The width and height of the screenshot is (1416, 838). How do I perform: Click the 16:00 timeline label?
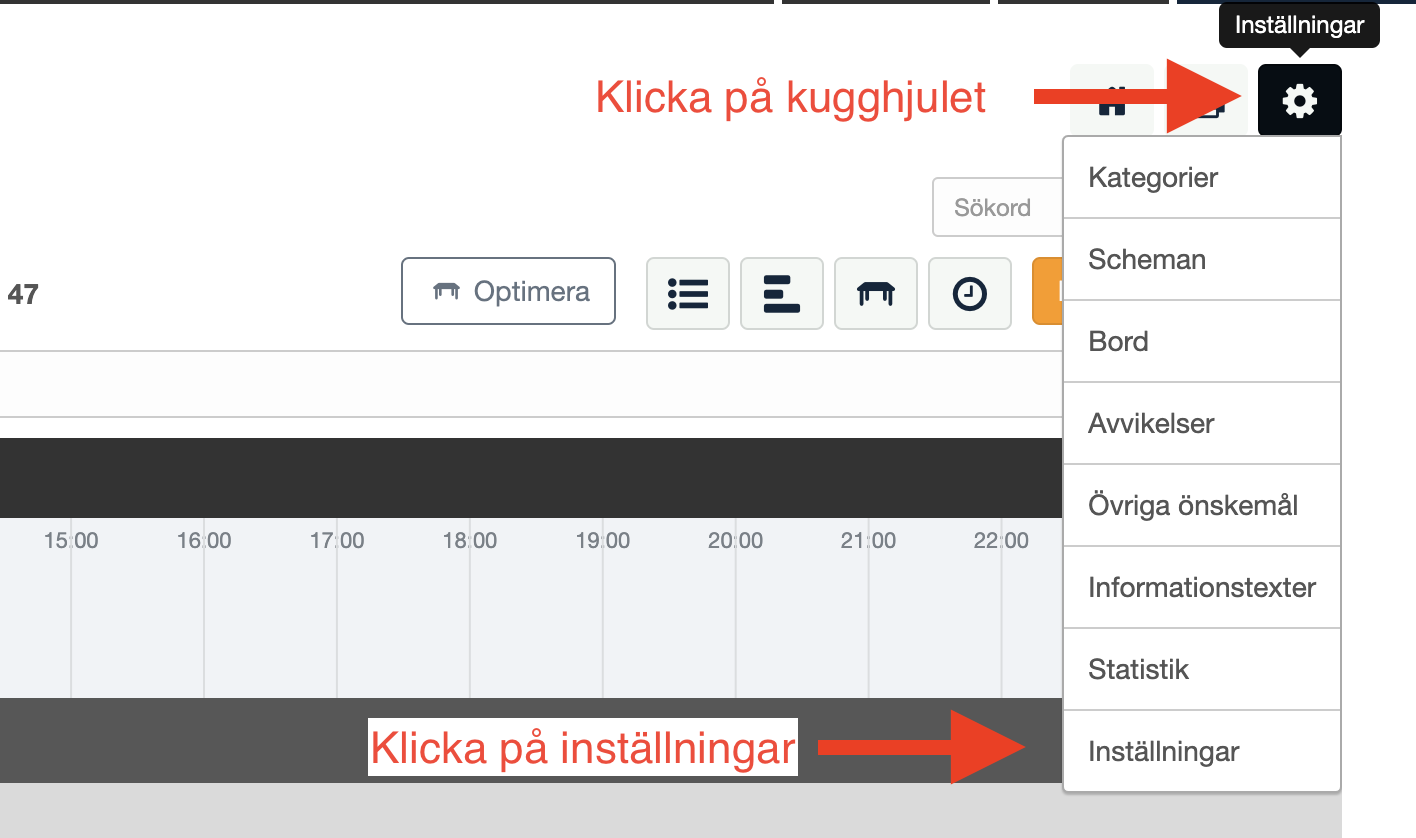(x=204, y=541)
